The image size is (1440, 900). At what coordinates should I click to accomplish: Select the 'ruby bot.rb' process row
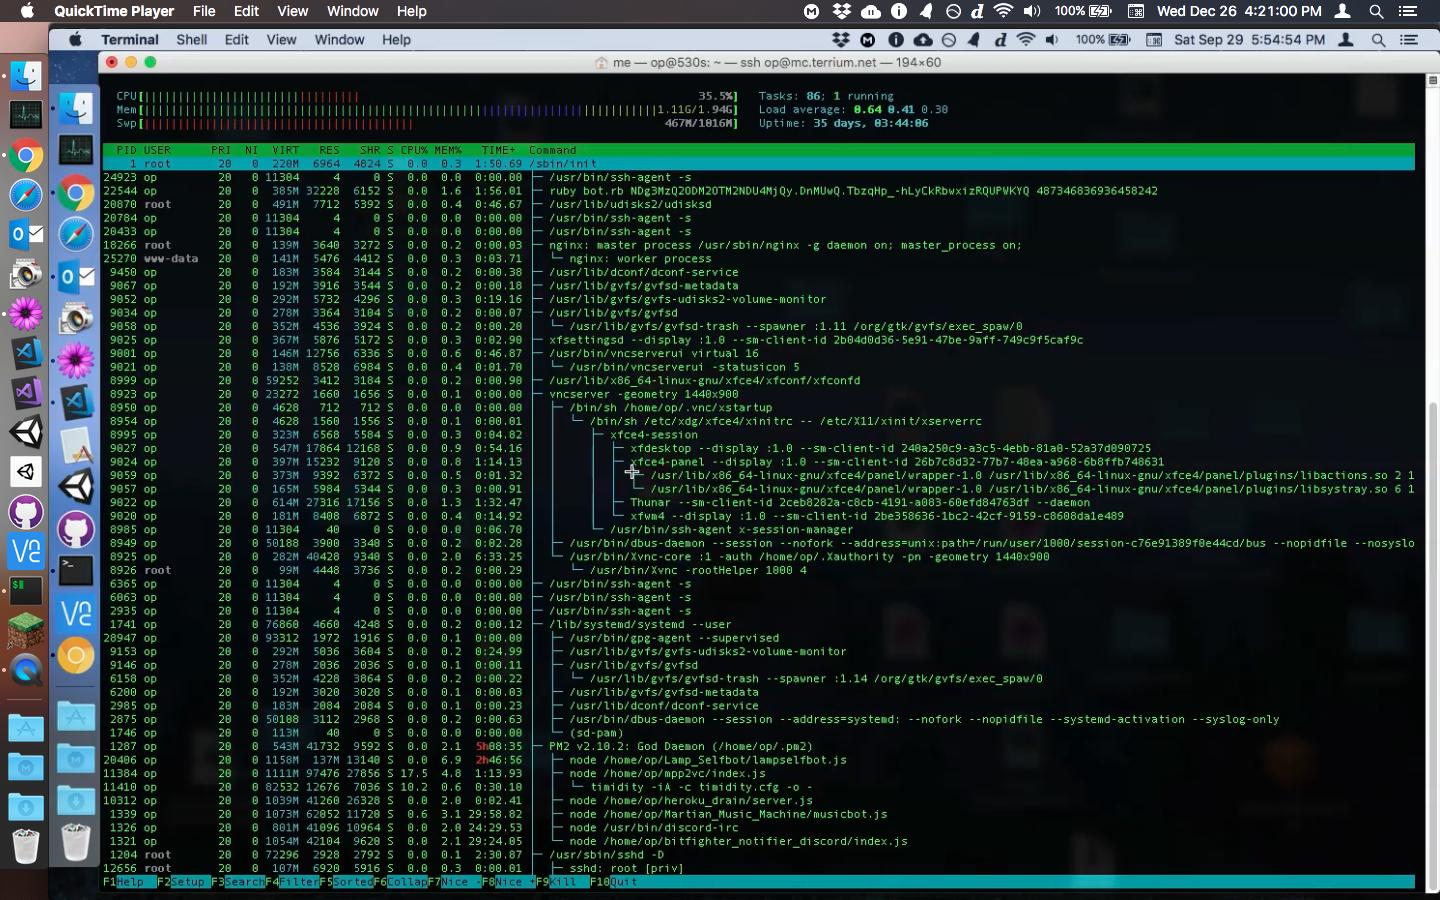759,191
